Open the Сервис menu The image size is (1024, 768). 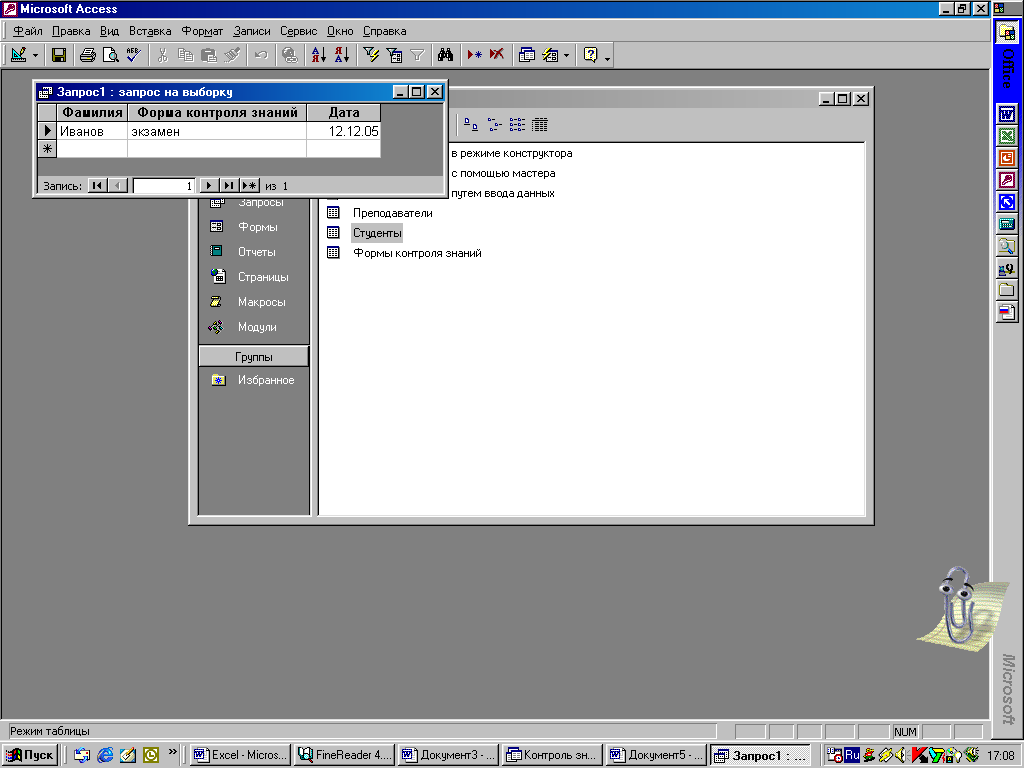(298, 31)
